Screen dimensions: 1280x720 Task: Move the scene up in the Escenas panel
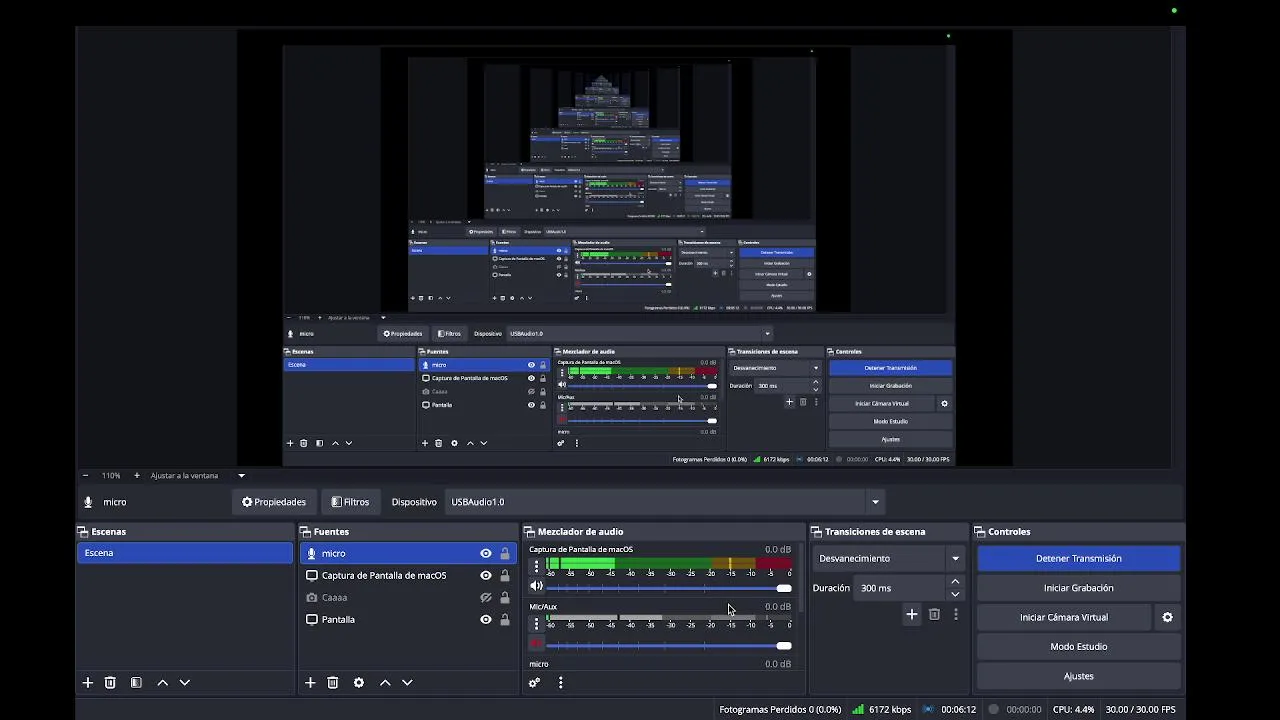[x=163, y=683]
